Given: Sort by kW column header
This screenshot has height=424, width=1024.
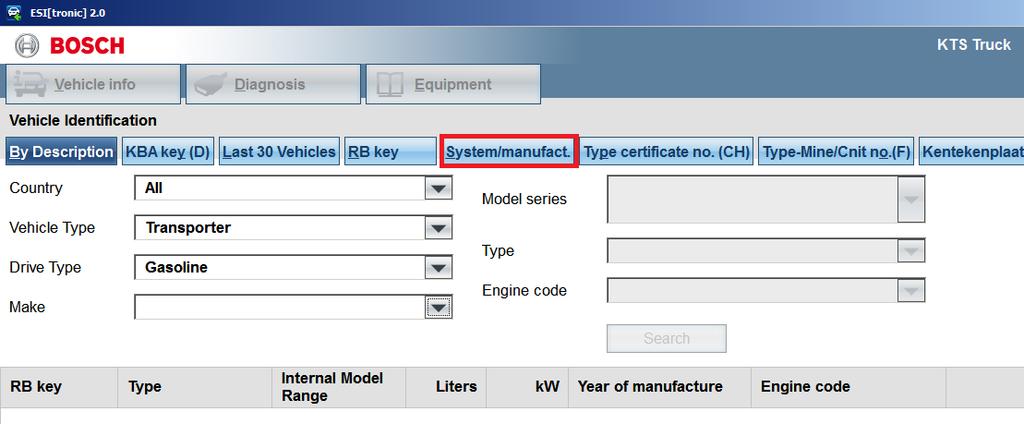Looking at the screenshot, I should (x=528, y=387).
